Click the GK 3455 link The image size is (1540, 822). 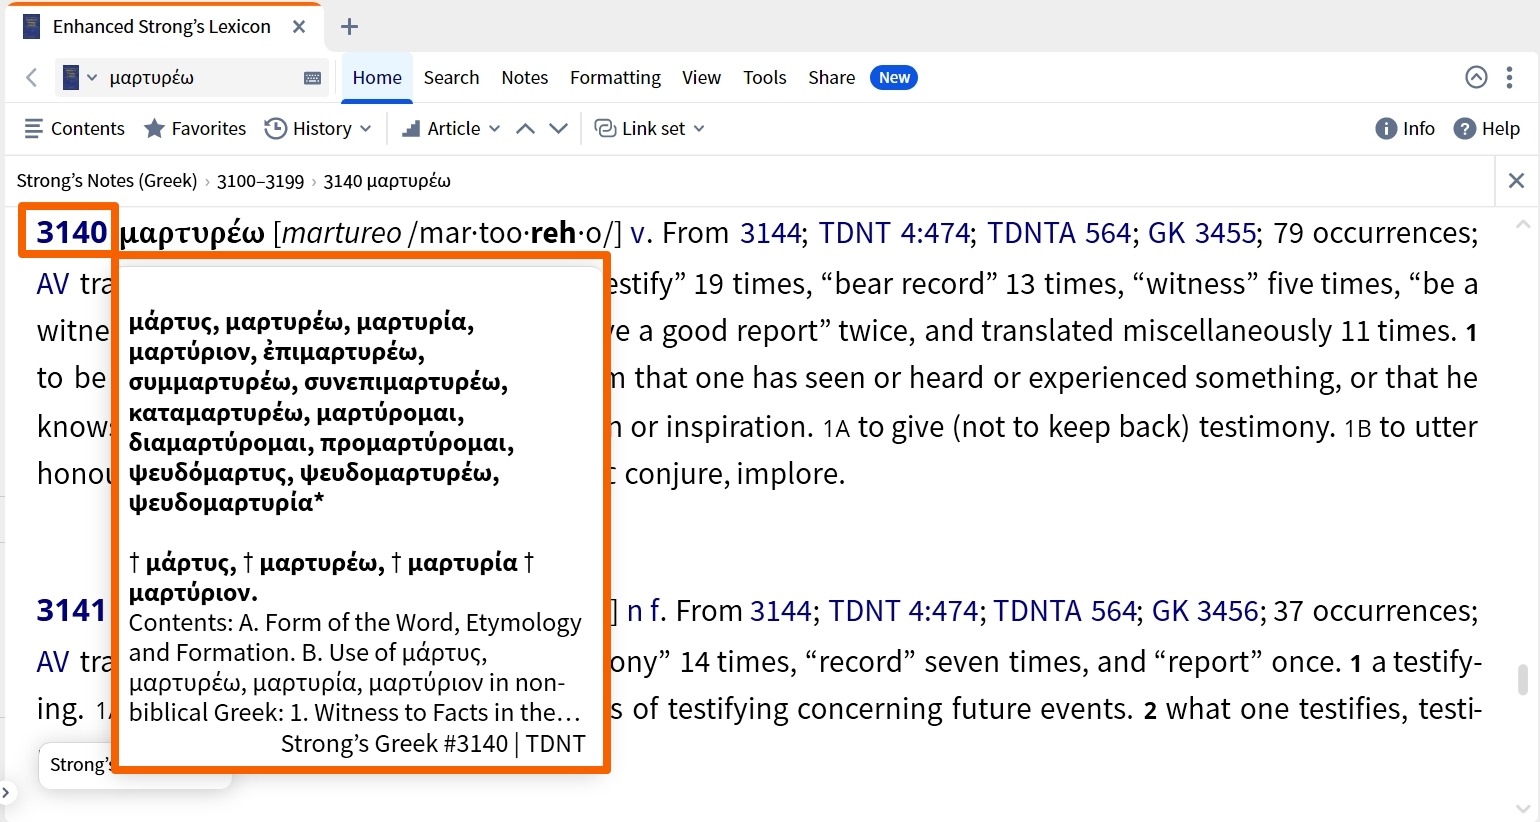click(1201, 233)
